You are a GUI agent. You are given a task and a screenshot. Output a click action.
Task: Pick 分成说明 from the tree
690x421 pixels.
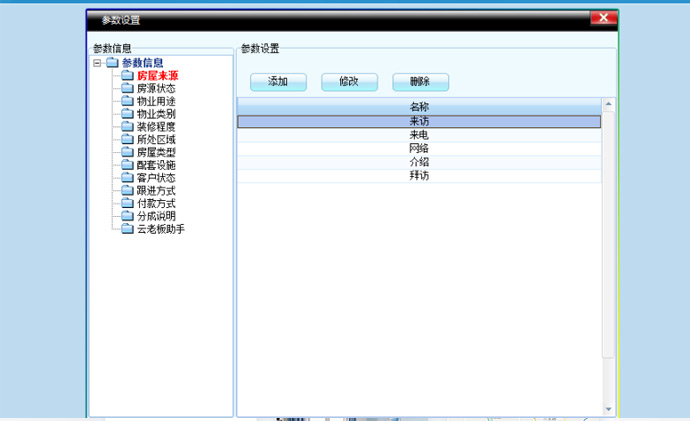(x=156, y=216)
